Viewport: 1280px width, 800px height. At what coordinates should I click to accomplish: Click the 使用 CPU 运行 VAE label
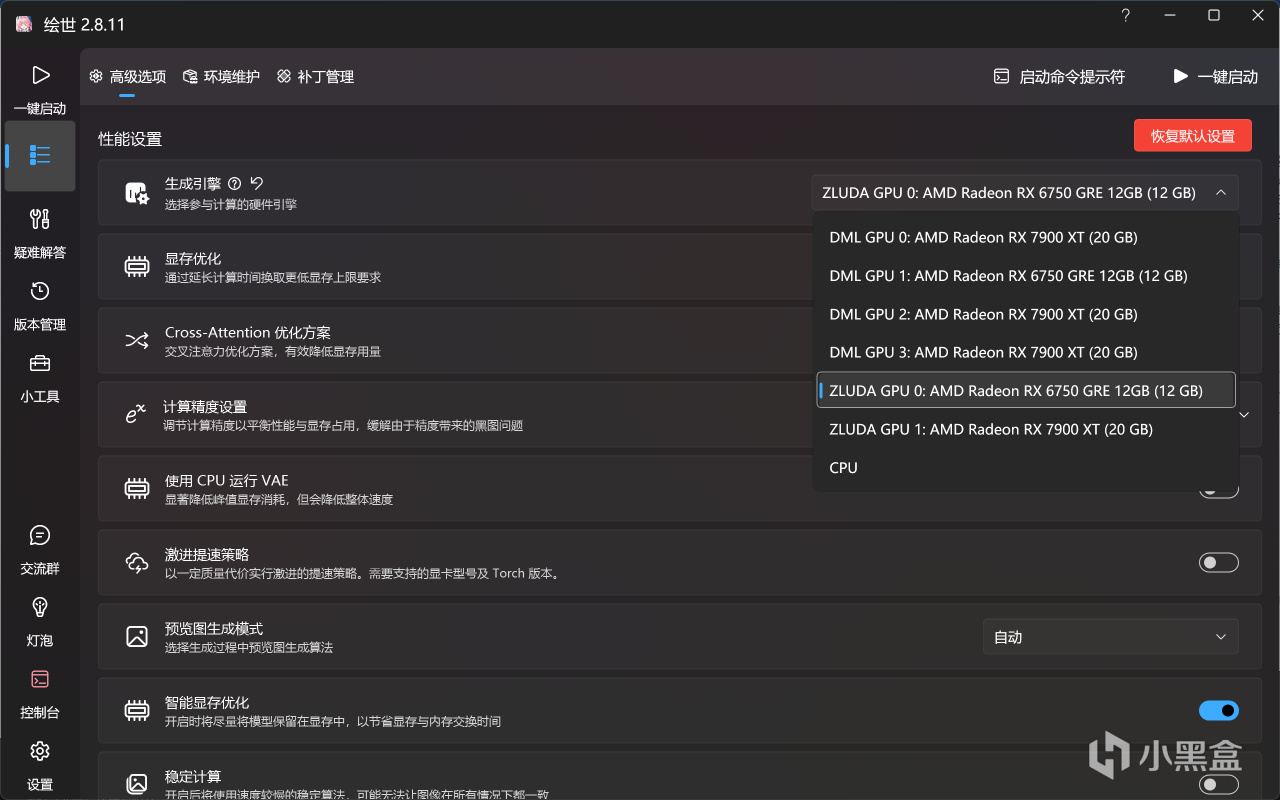(x=227, y=480)
